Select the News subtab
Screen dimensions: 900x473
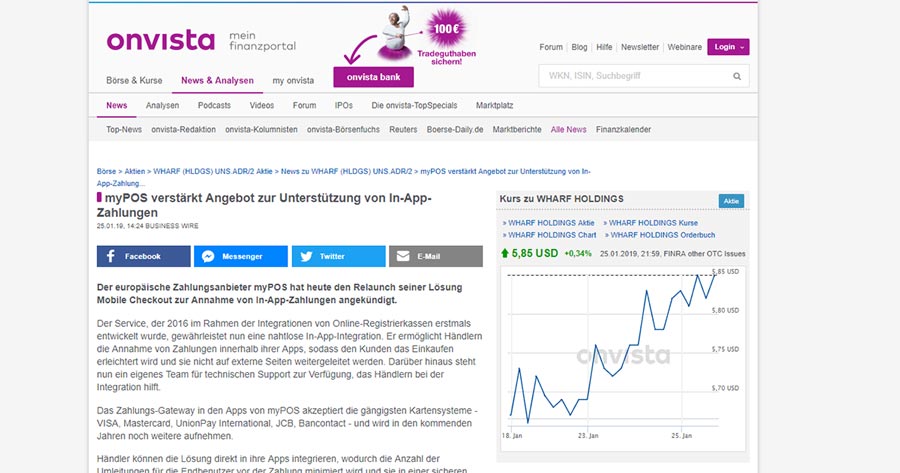[x=117, y=106]
